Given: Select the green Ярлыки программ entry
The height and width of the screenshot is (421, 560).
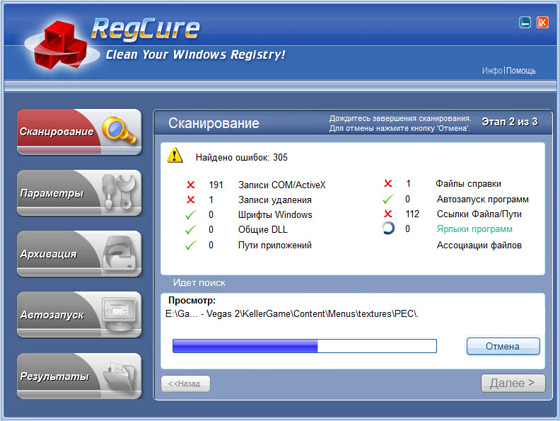Looking at the screenshot, I should coord(474,229).
